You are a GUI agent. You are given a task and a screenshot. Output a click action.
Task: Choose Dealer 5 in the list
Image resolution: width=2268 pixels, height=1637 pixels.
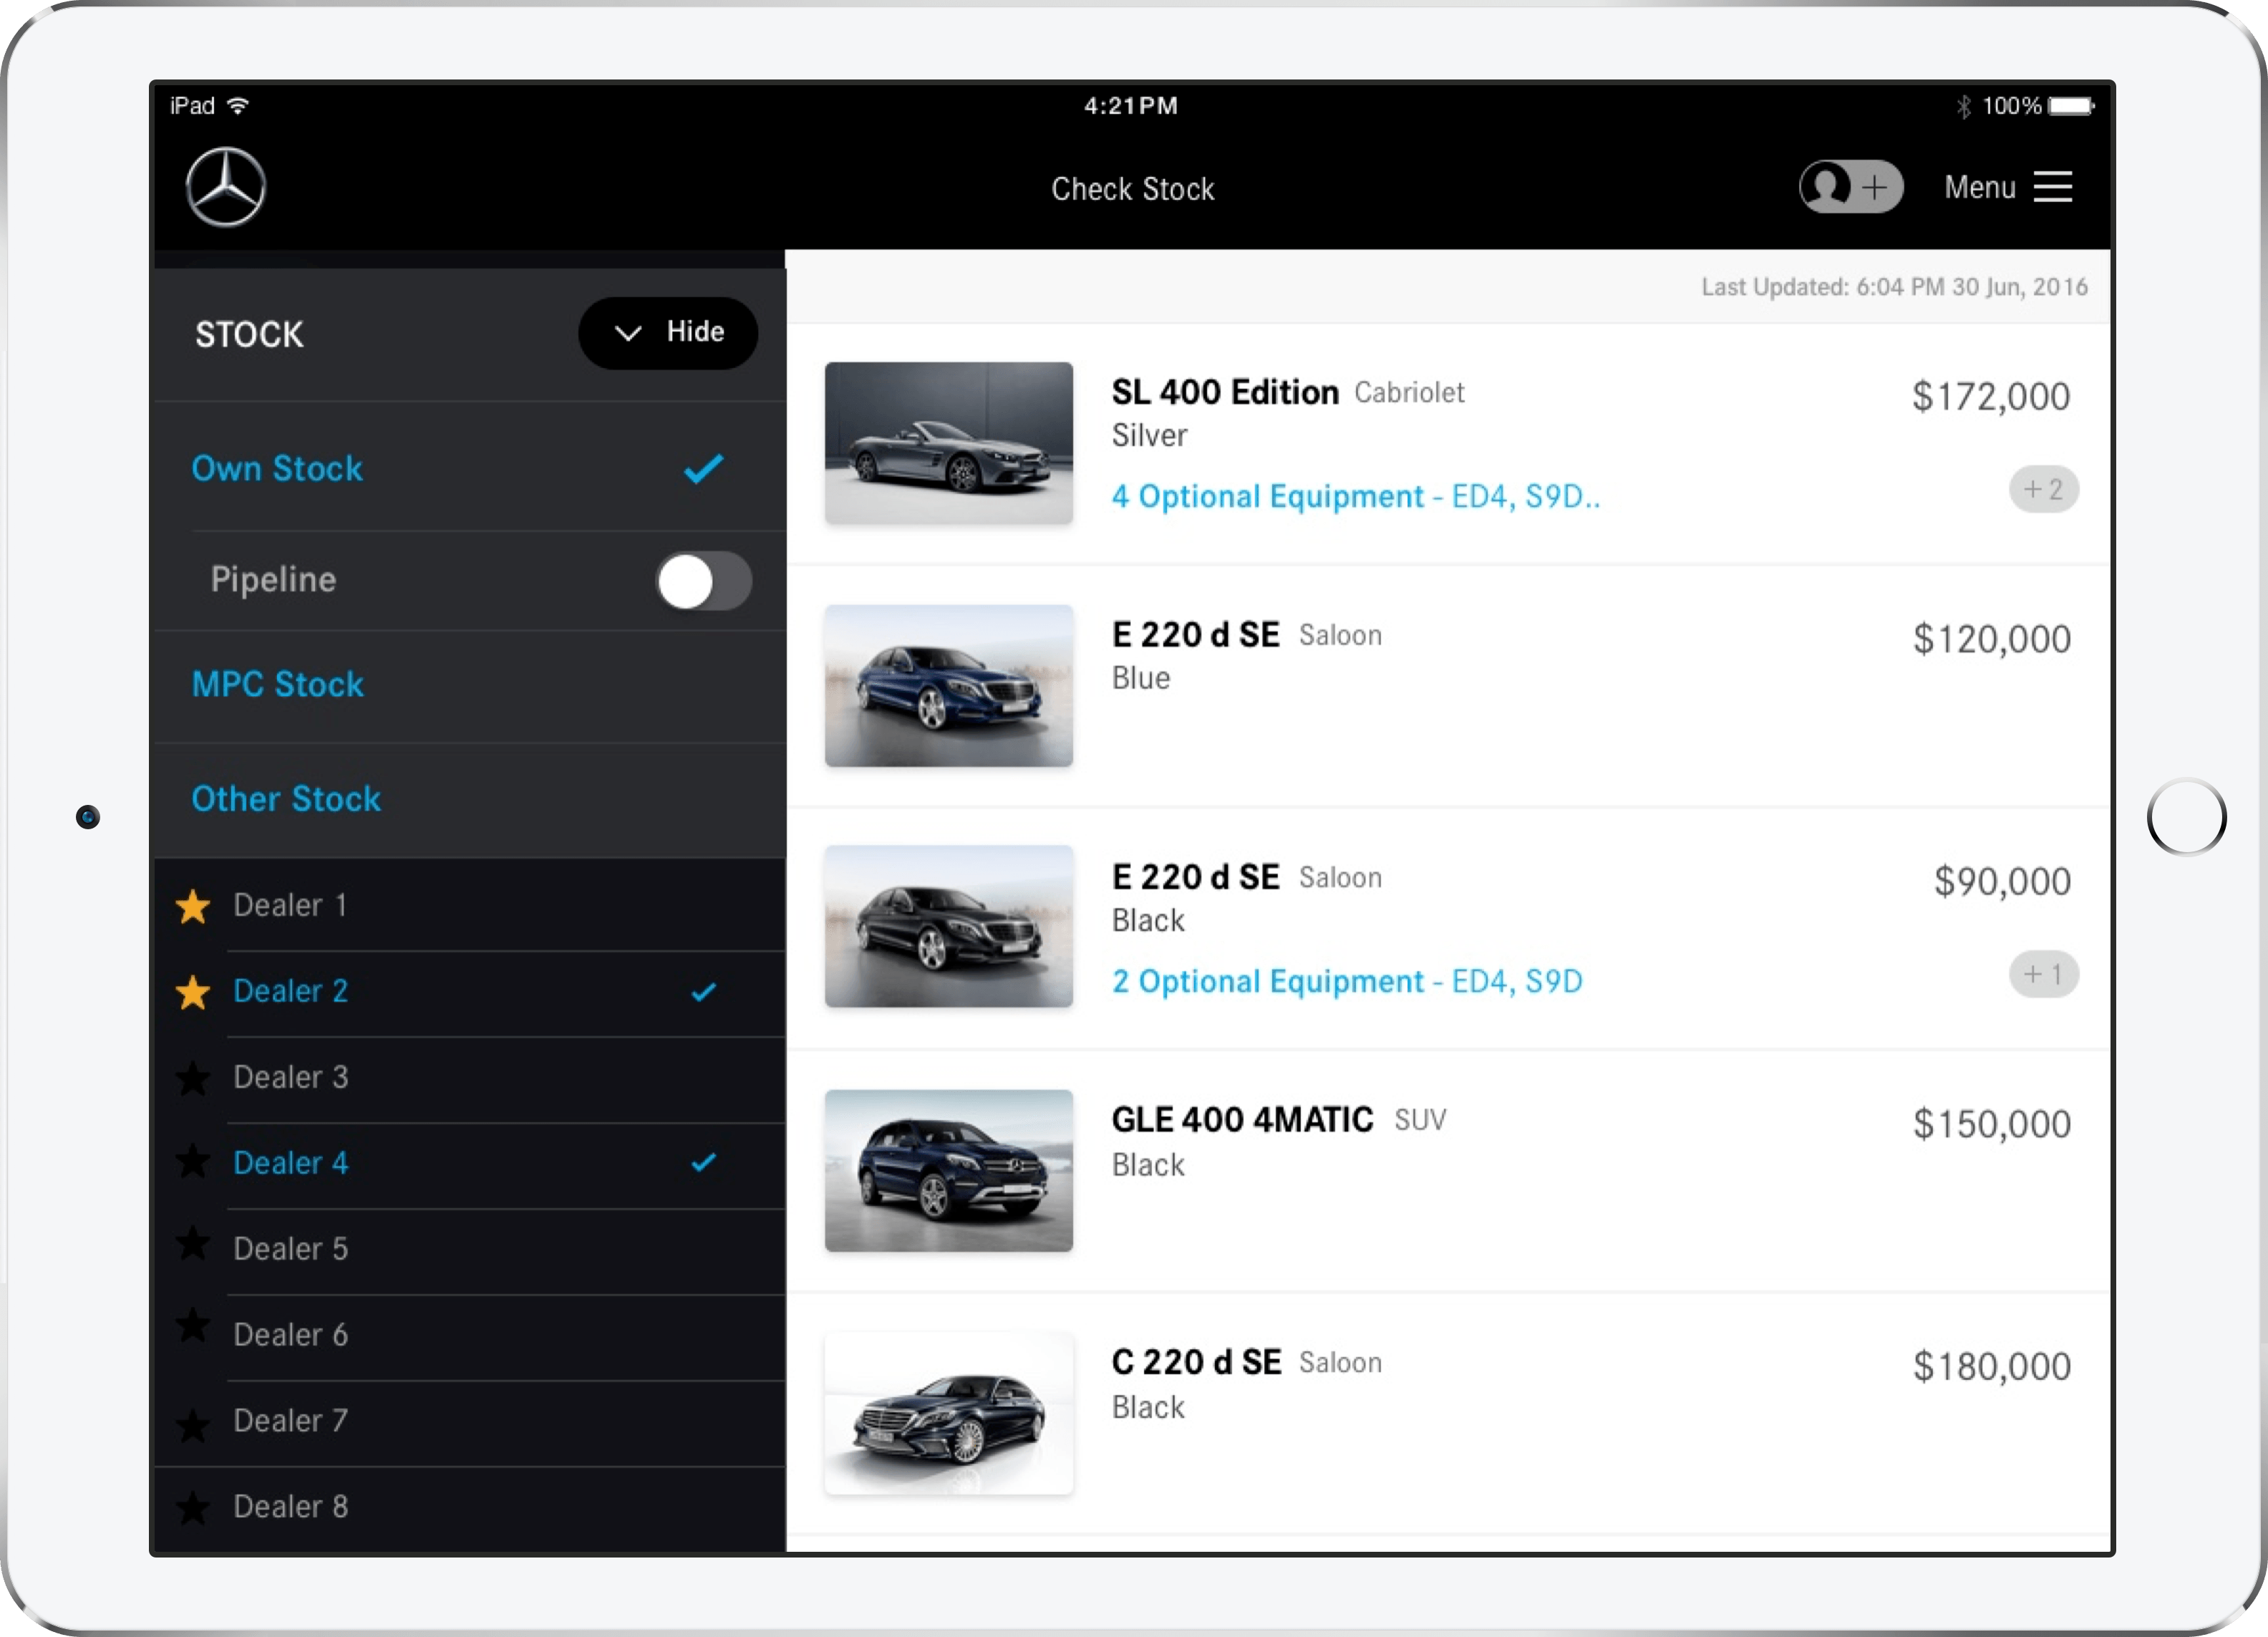[291, 1250]
